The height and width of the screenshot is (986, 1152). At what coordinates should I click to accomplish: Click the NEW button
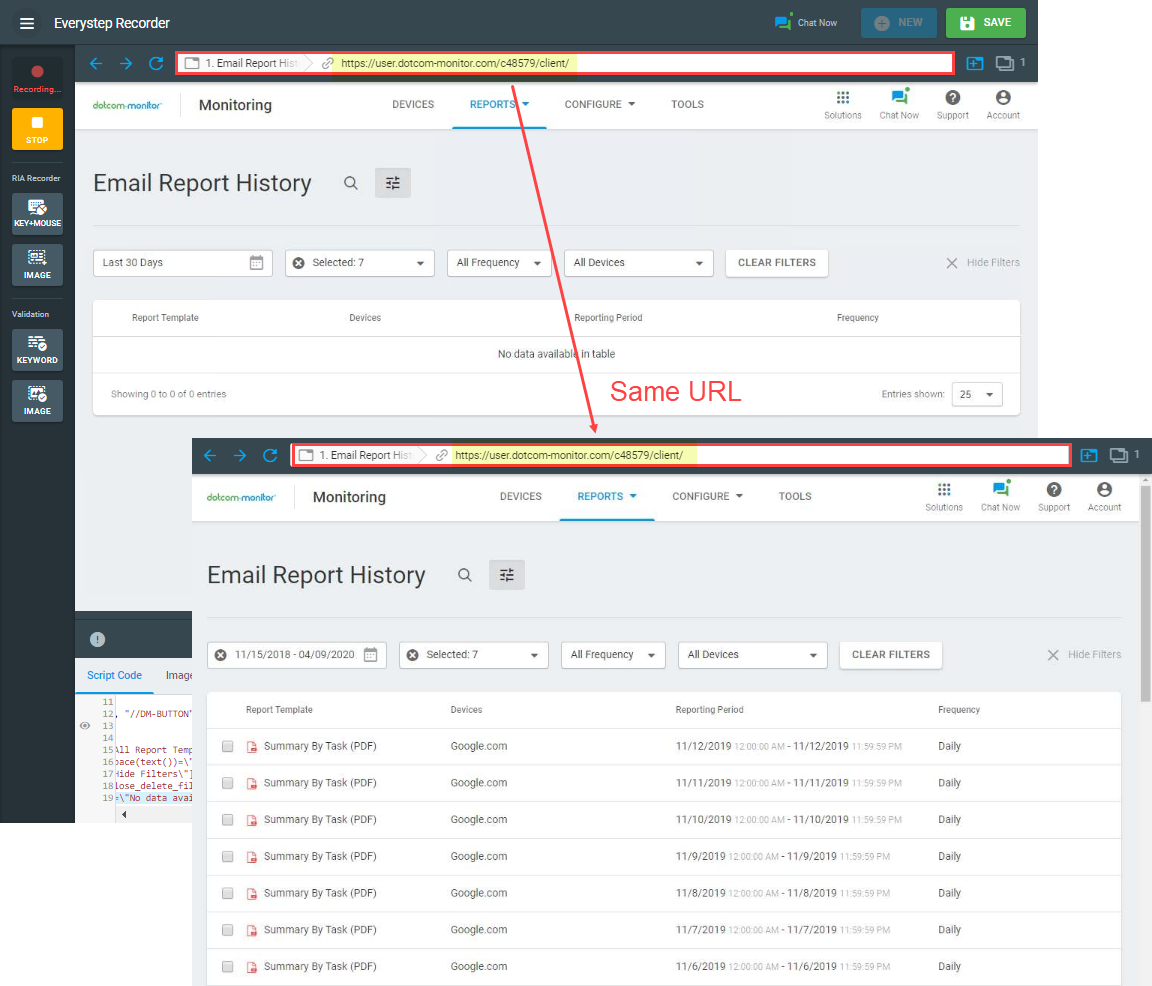tap(898, 23)
